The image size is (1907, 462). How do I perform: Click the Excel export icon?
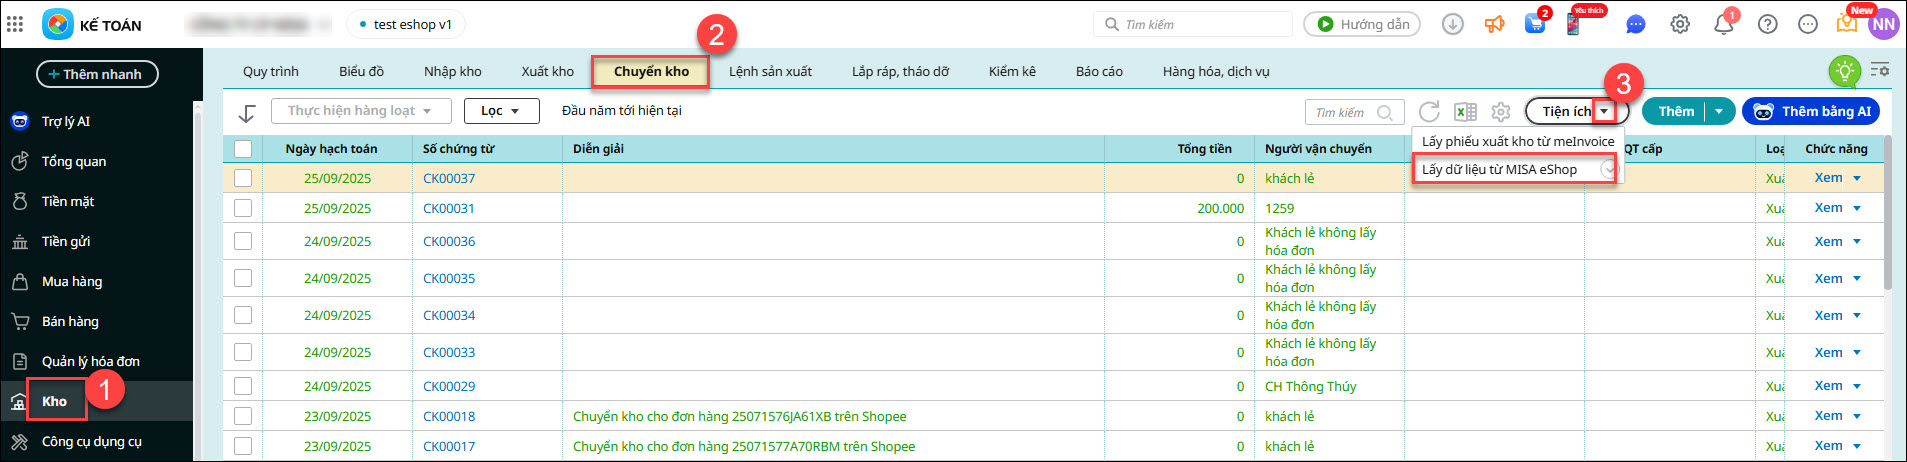(x=1465, y=112)
